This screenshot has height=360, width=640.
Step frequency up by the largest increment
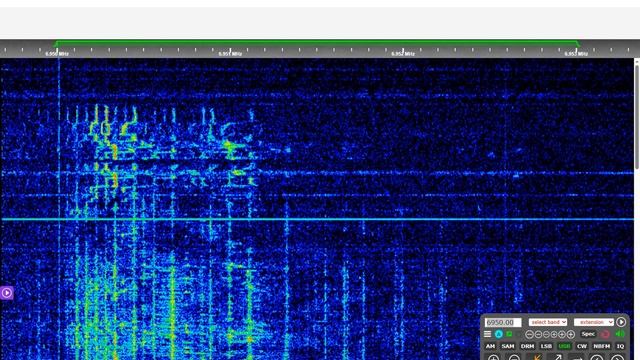[x=571, y=334]
